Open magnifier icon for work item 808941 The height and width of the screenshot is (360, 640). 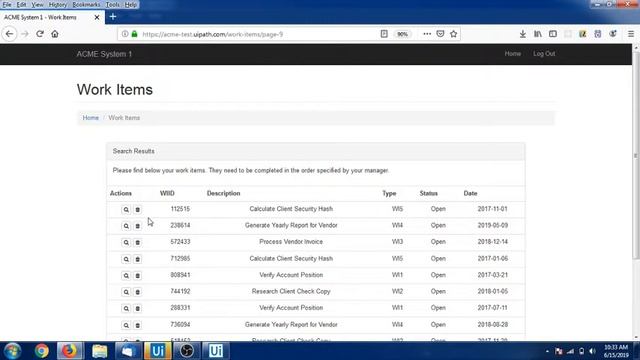click(x=126, y=276)
